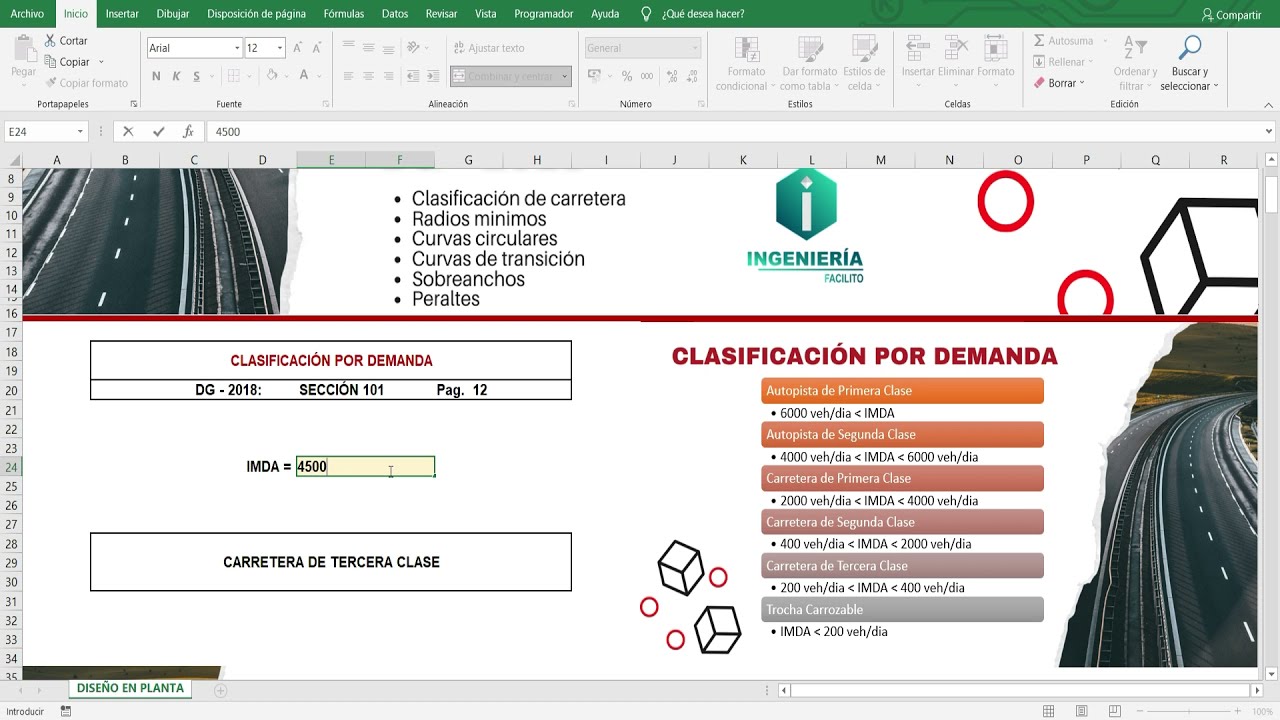Switch to Normal view in status bar
Image resolution: width=1280 pixels, height=720 pixels.
pos(1048,711)
